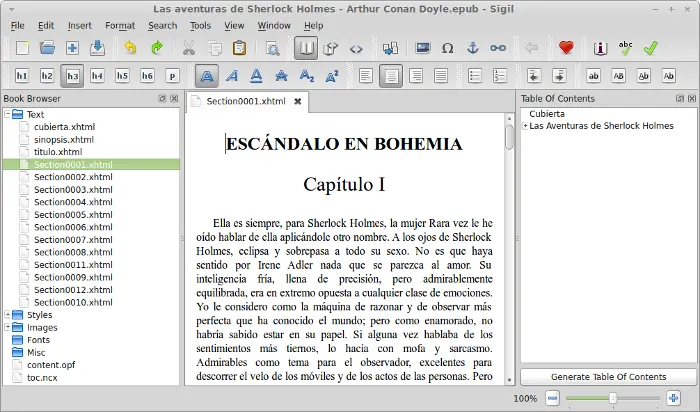Undo the last action
The image size is (700, 412).
click(x=130, y=48)
